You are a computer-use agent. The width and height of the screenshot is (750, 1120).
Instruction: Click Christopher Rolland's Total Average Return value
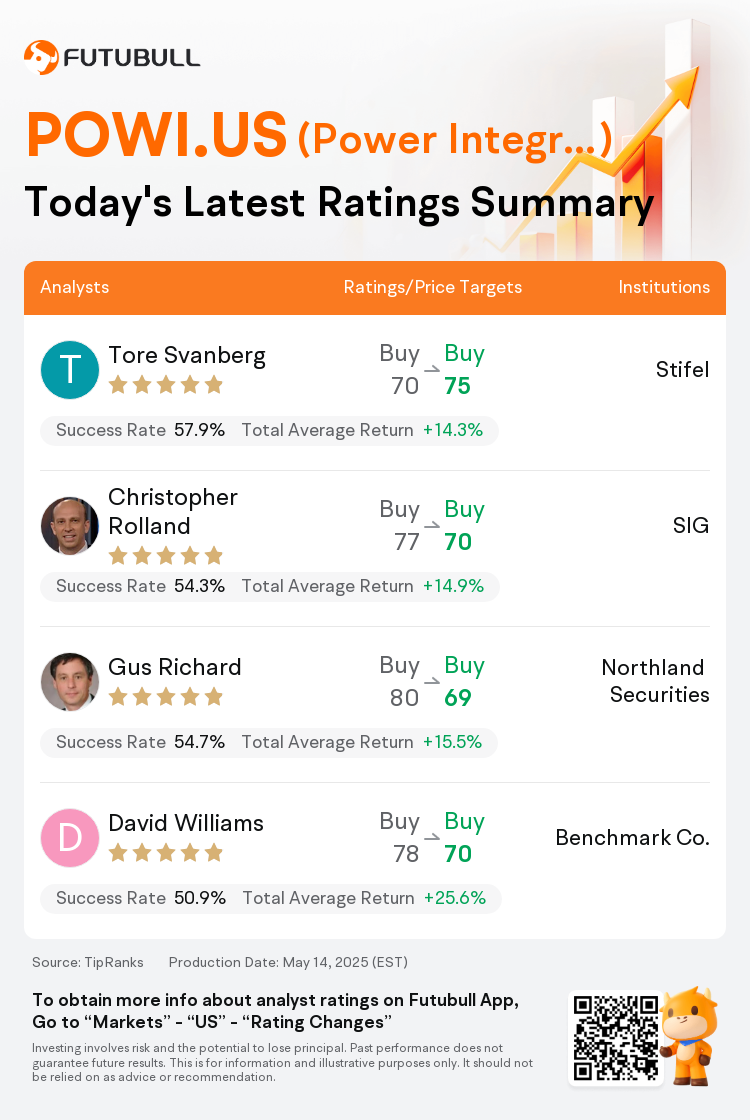click(454, 586)
